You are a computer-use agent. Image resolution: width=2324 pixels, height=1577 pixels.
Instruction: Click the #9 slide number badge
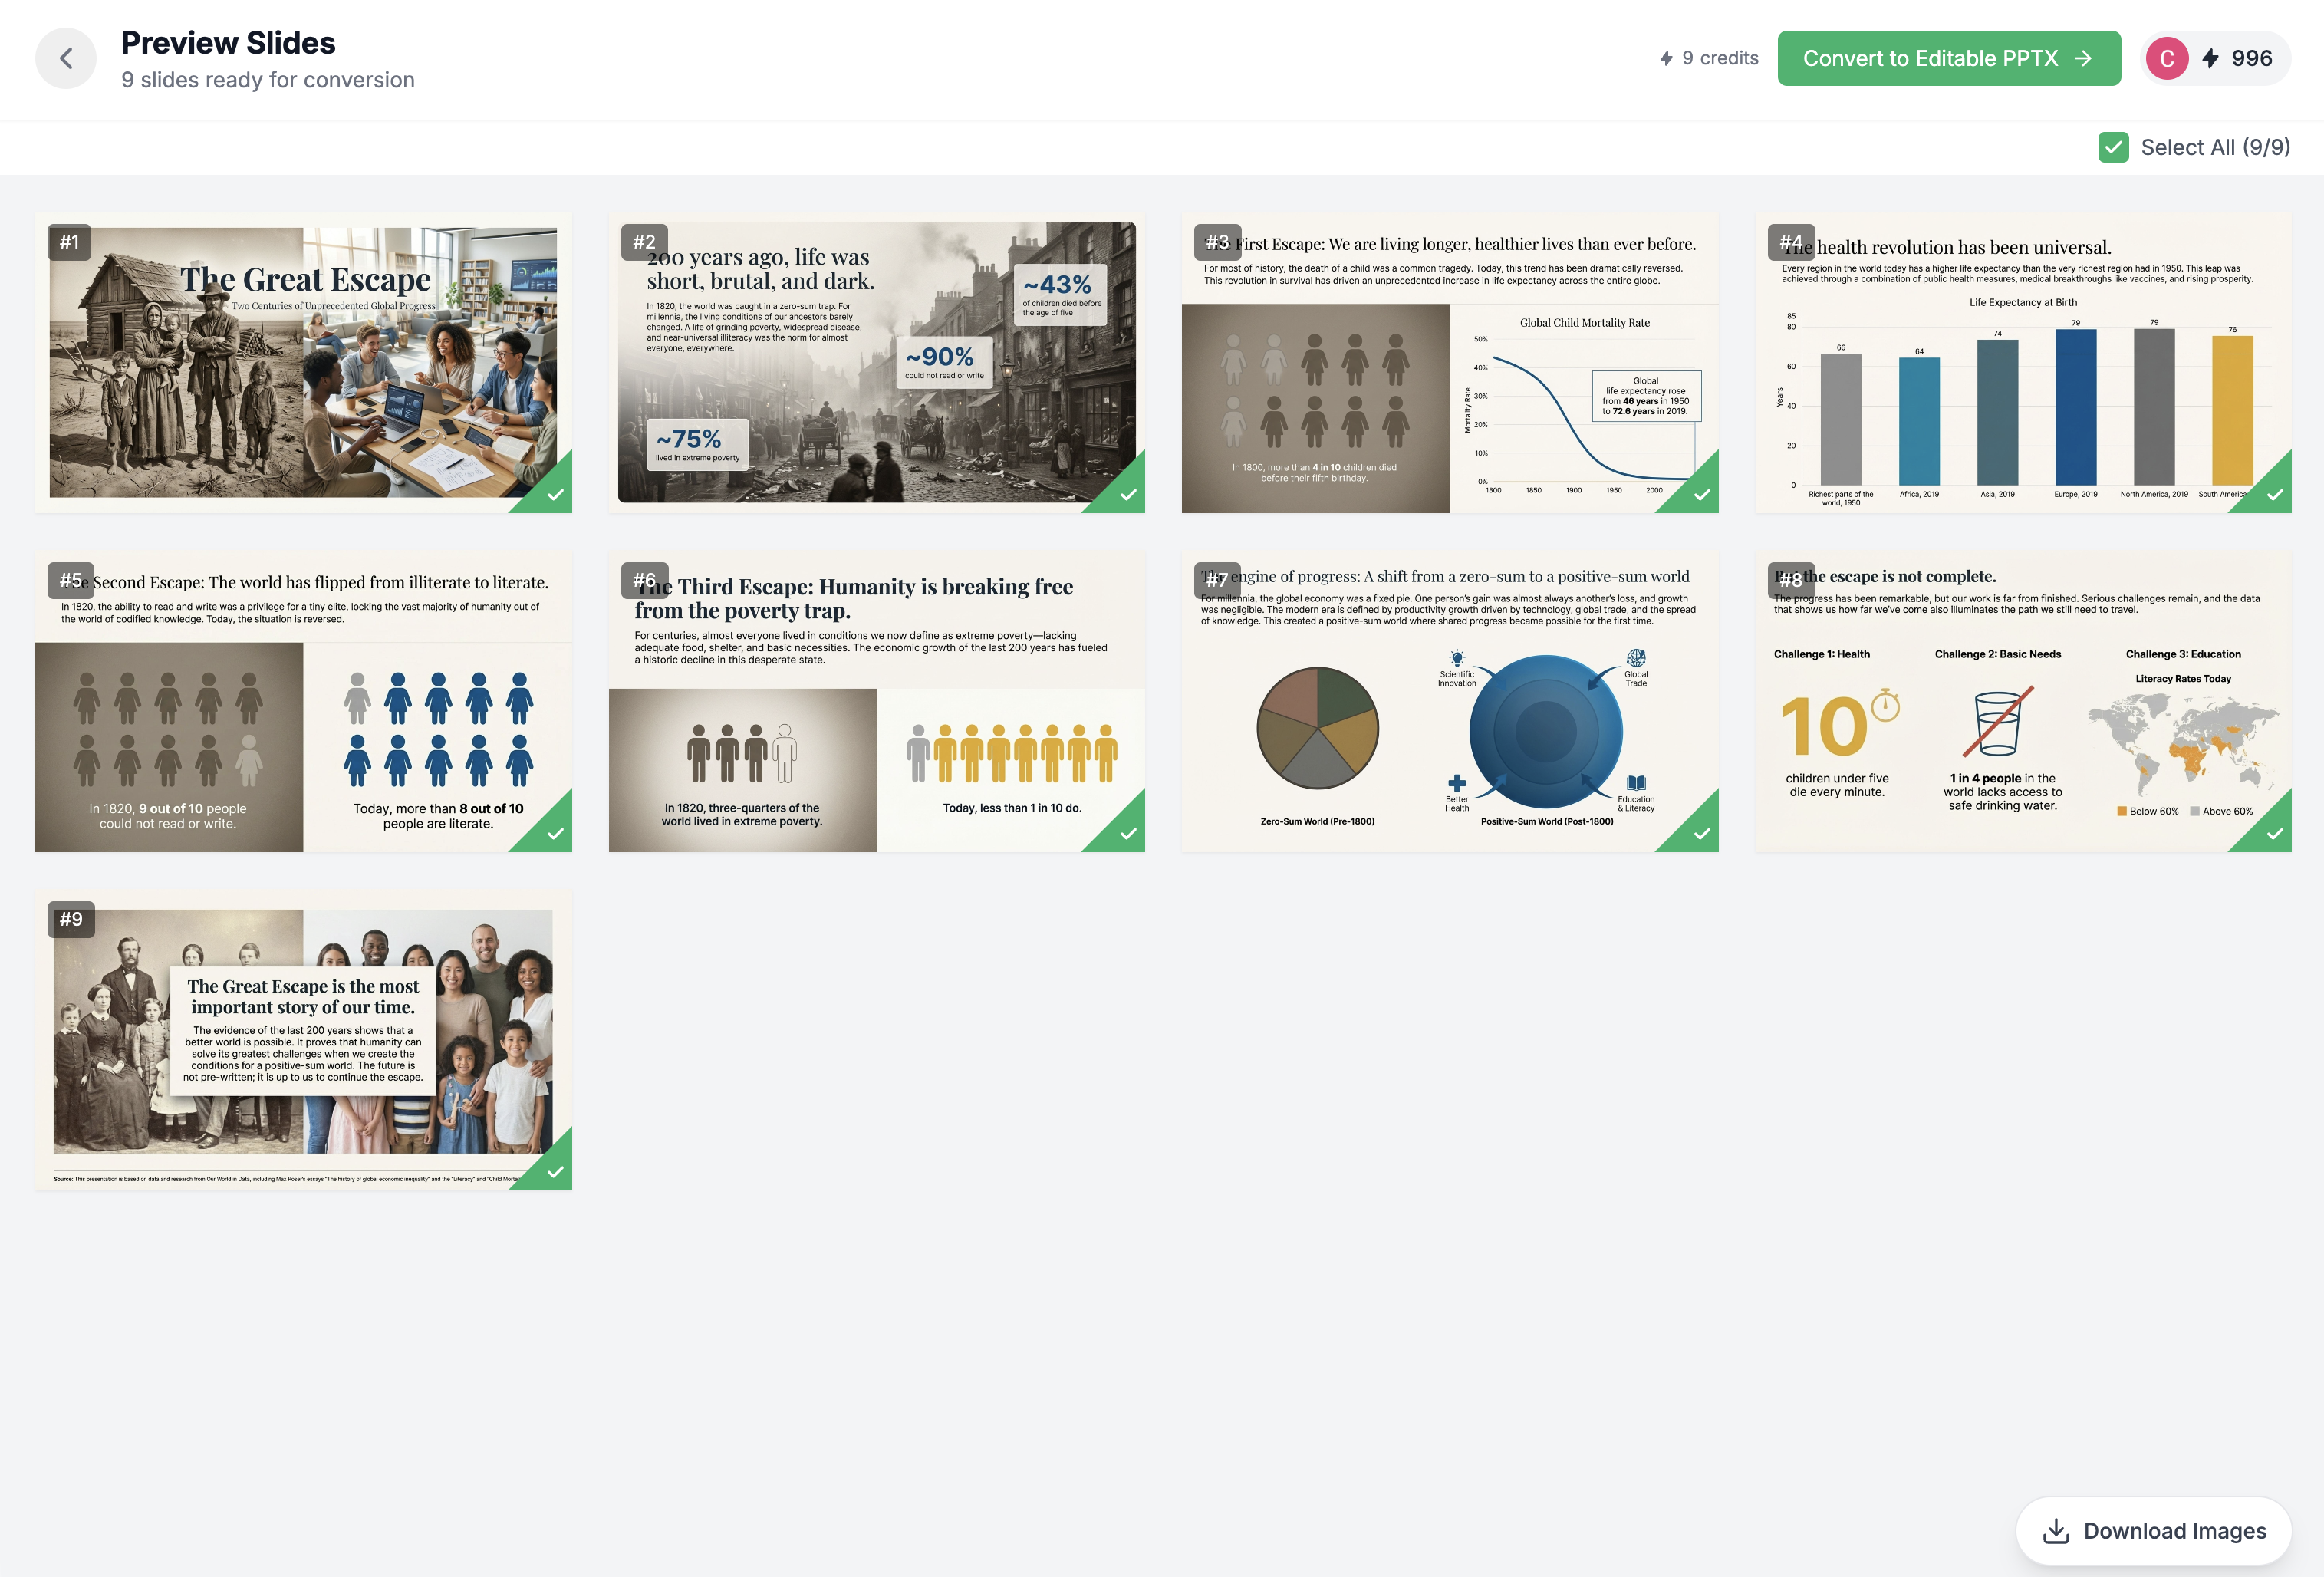(71, 919)
